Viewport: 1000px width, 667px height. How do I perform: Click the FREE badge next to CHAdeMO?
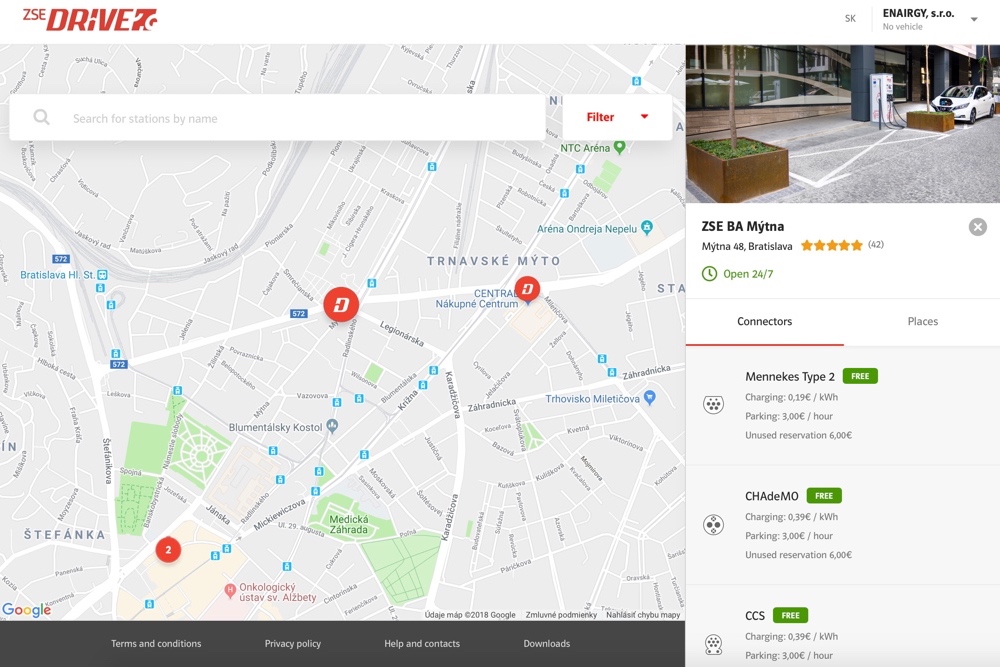824,495
